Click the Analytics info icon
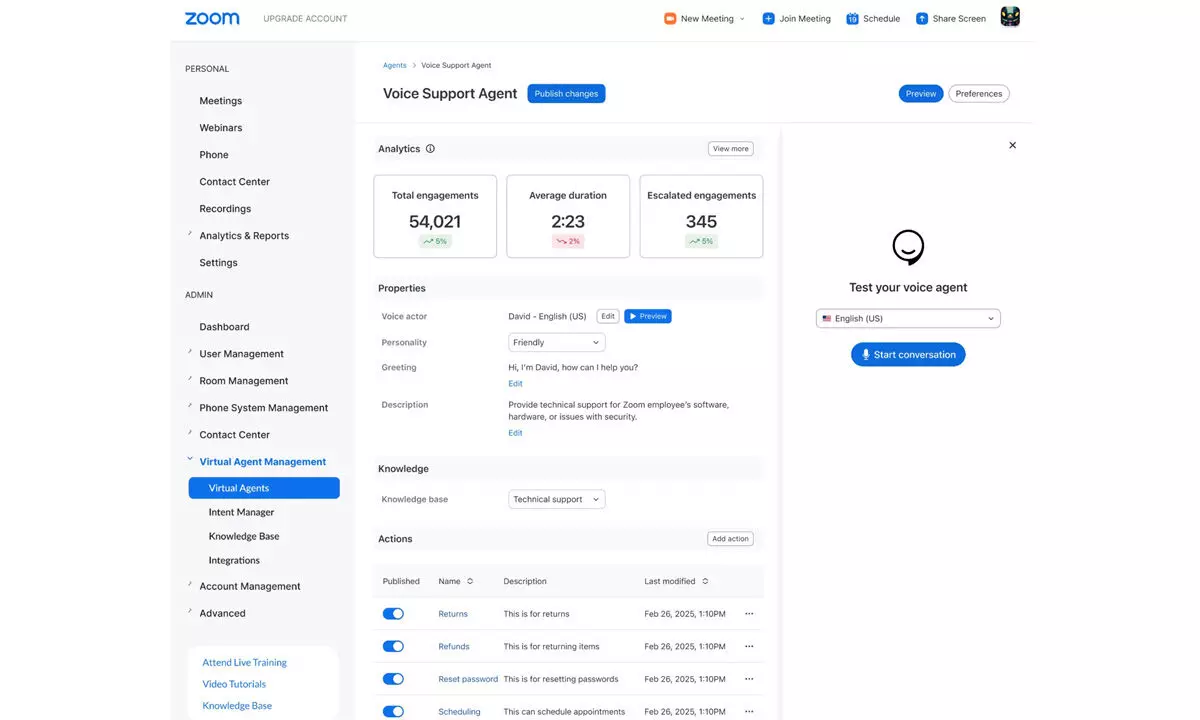 (x=431, y=149)
